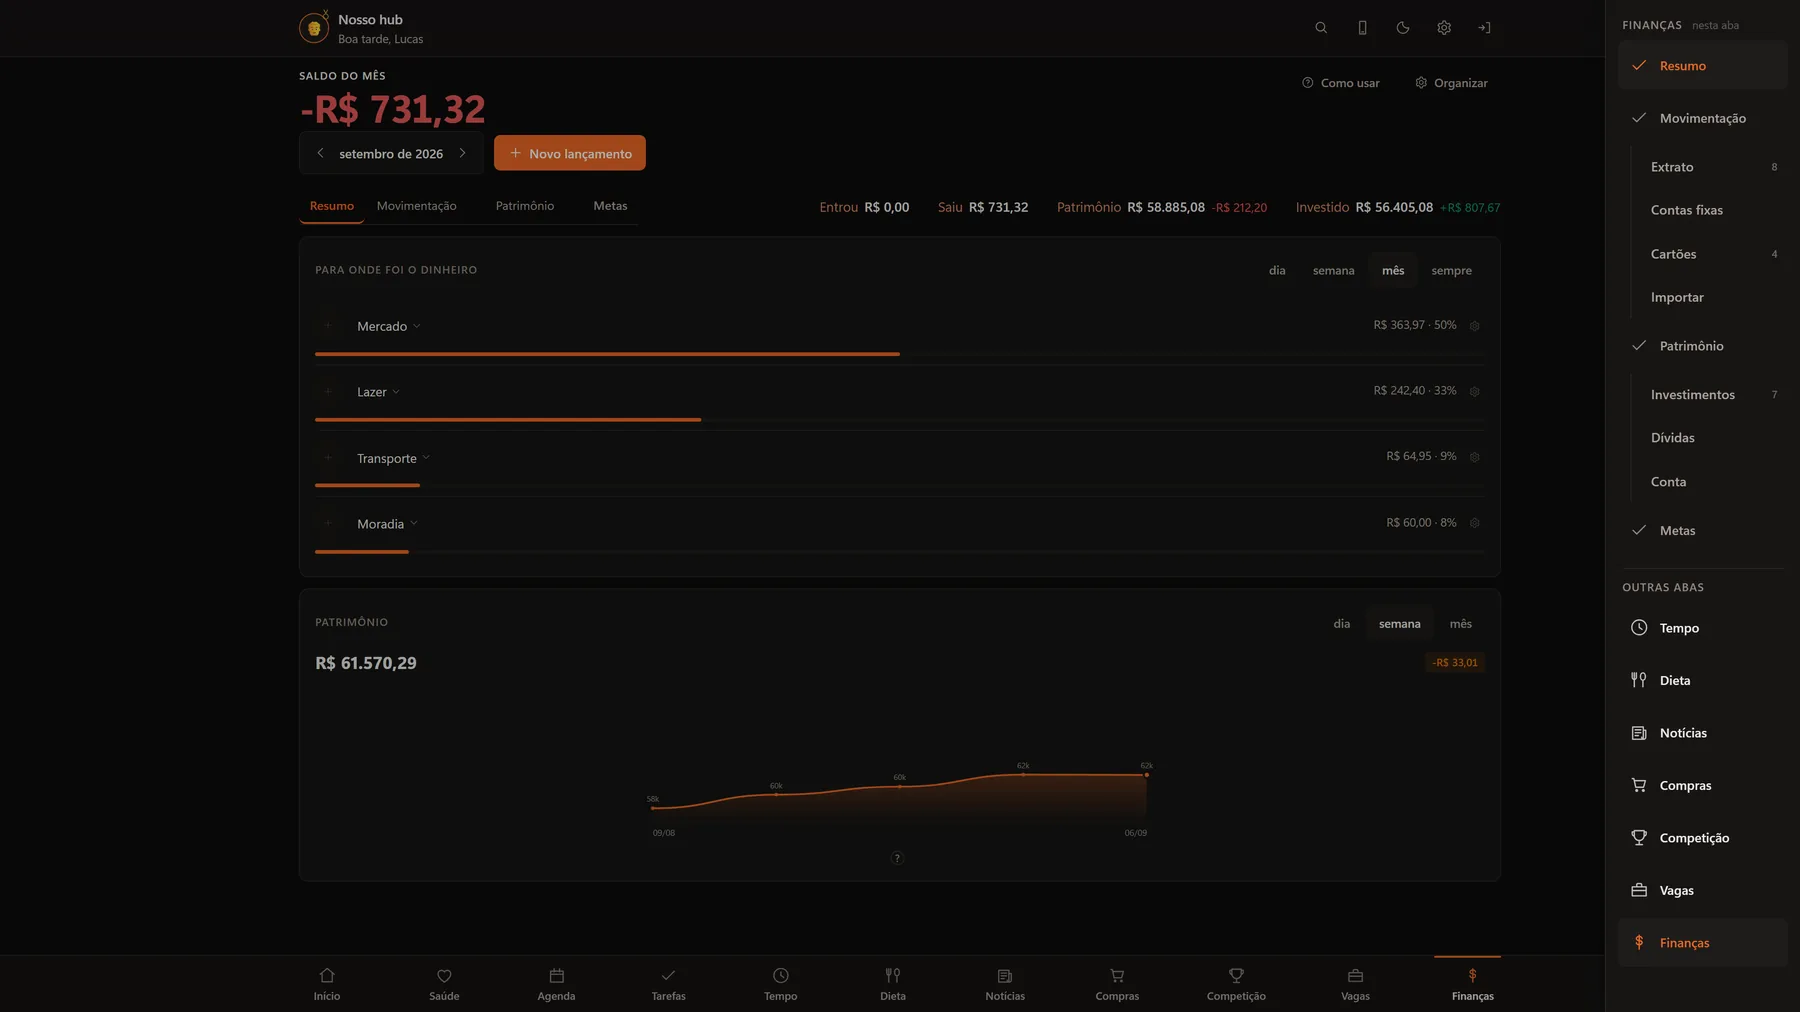Open the gear icon on the Mercado row
Screen dimensions: 1800x1012
(1474, 326)
